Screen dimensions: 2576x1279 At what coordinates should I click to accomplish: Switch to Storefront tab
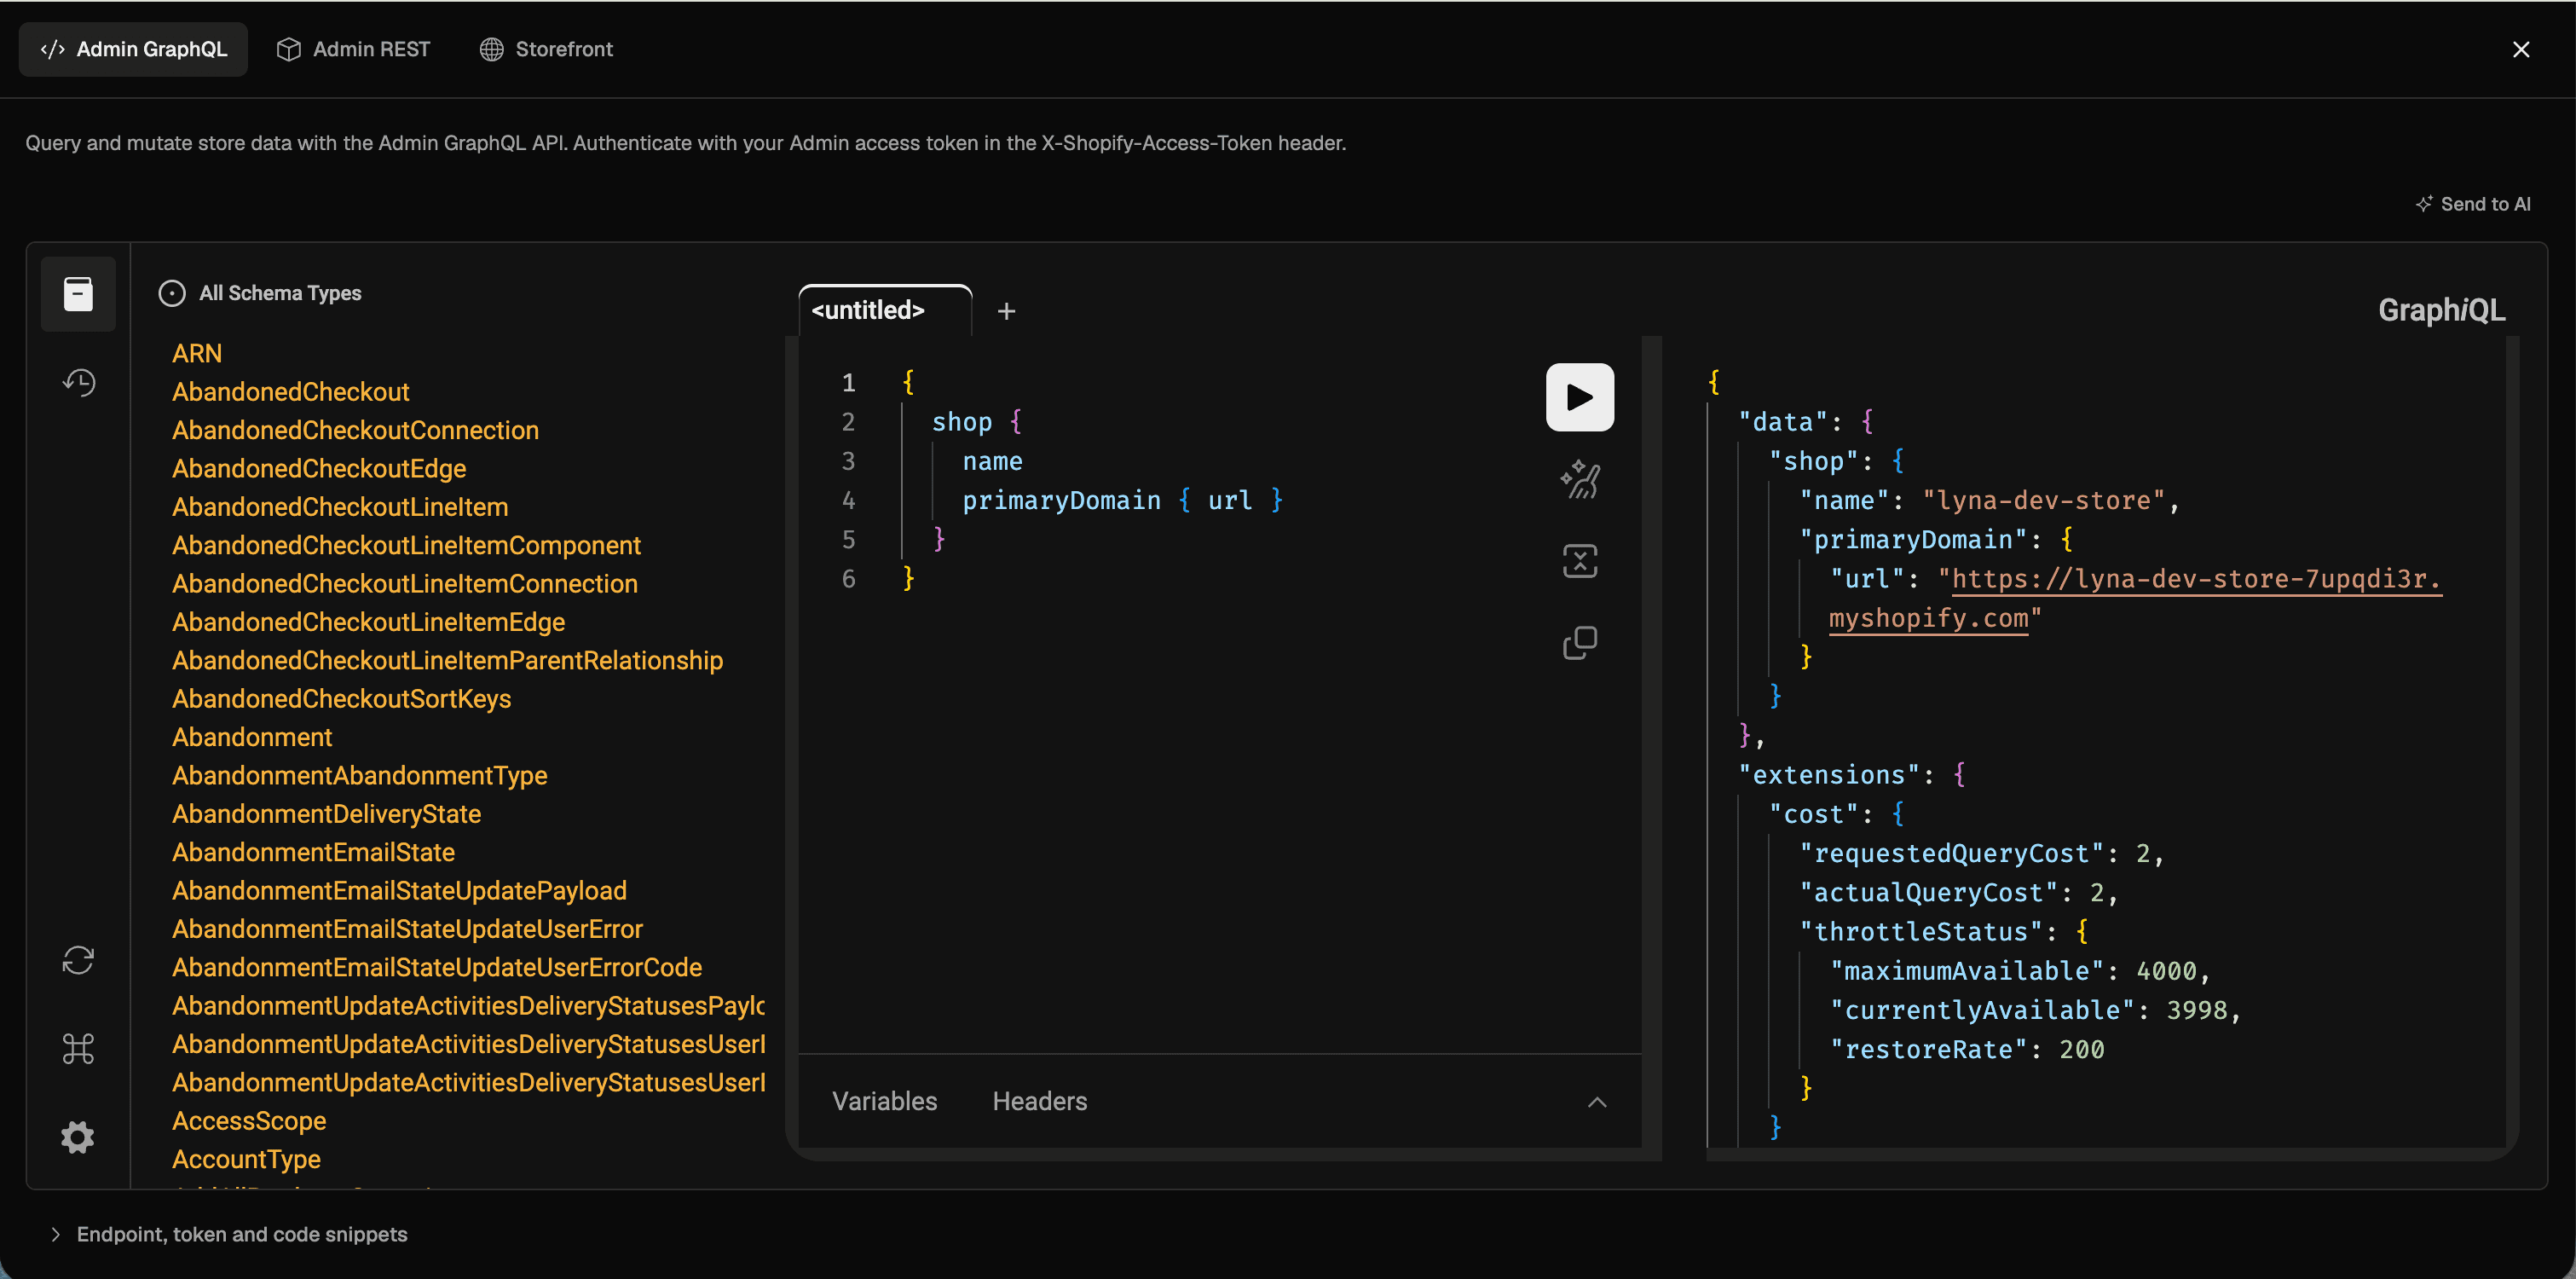[x=546, y=49]
